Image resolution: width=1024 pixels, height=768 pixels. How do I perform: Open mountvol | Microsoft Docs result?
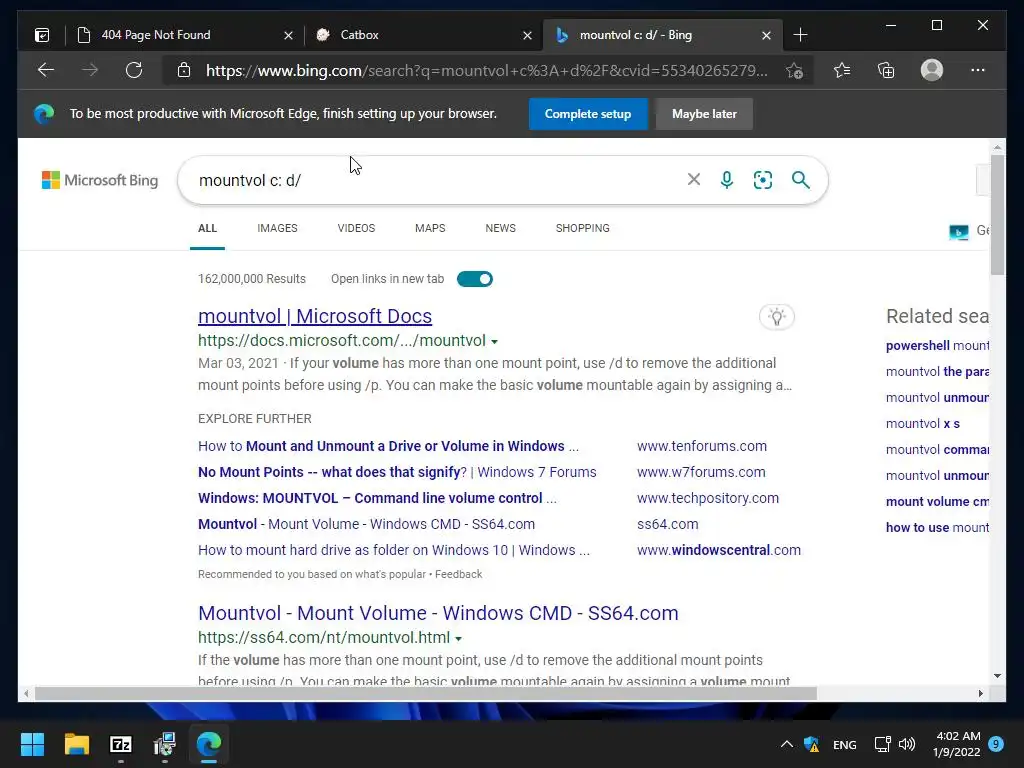tap(315, 316)
